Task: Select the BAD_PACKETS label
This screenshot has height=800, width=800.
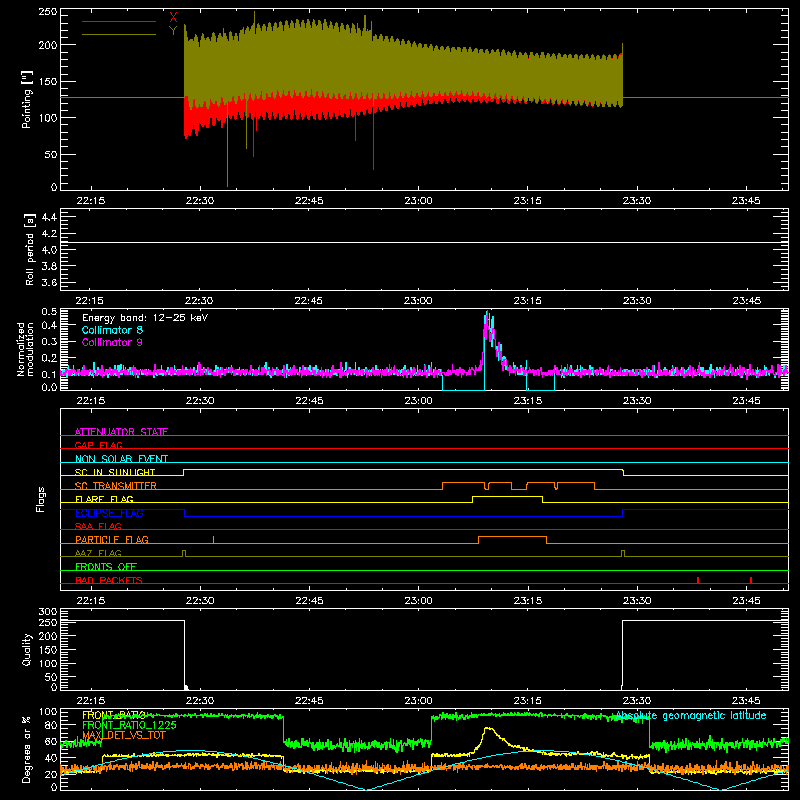Action: click(109, 580)
